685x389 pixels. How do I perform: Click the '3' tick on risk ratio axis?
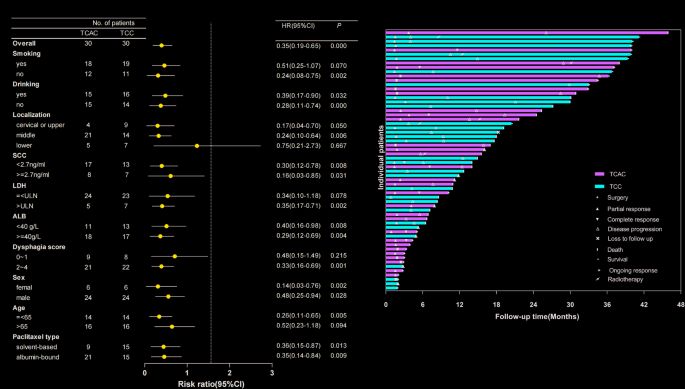pyautogui.click(x=272, y=373)
